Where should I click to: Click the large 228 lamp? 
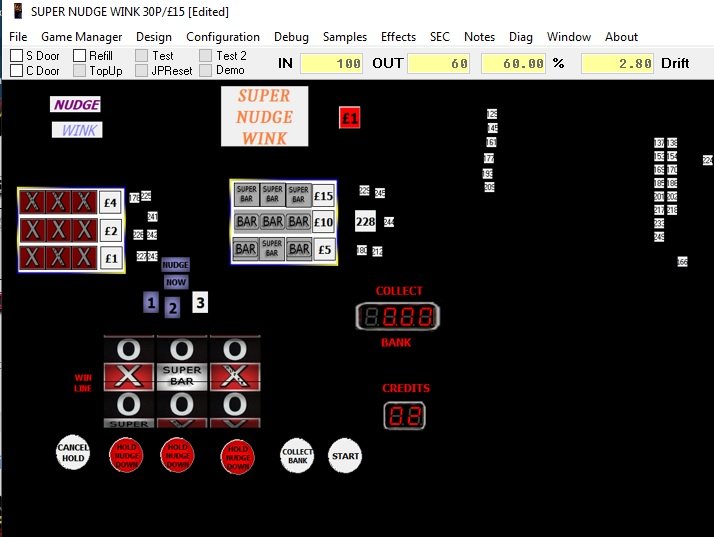366,221
